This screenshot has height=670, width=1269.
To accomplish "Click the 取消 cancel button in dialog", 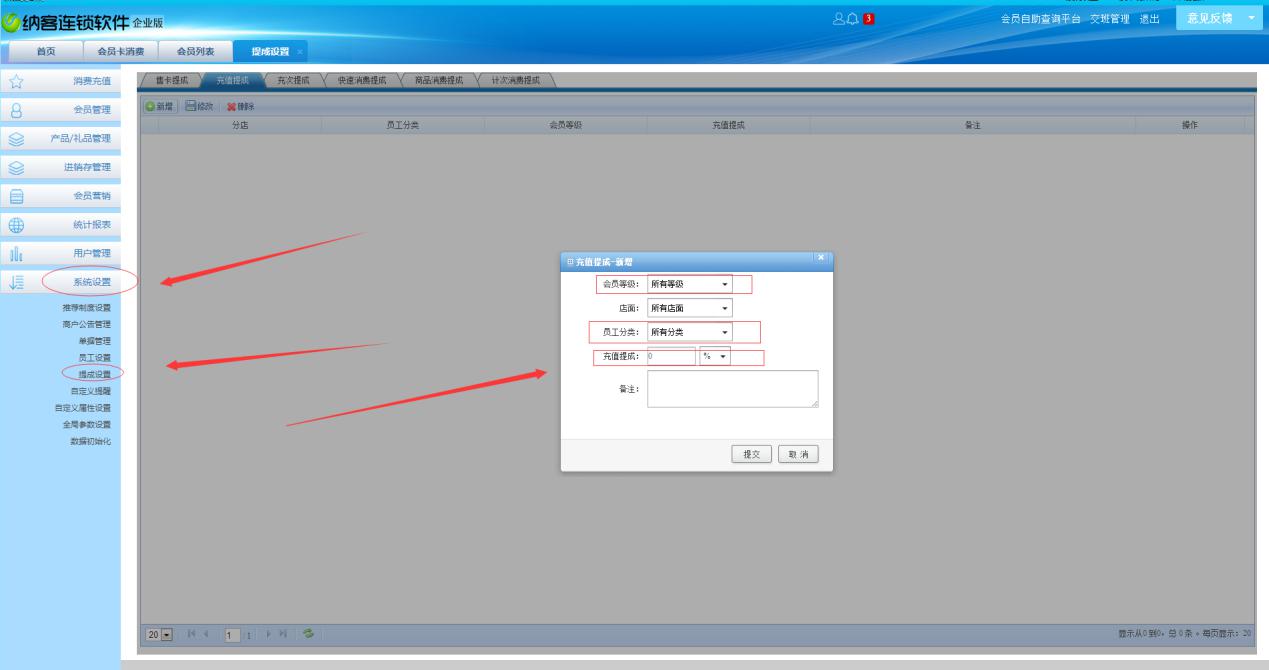I will (798, 454).
